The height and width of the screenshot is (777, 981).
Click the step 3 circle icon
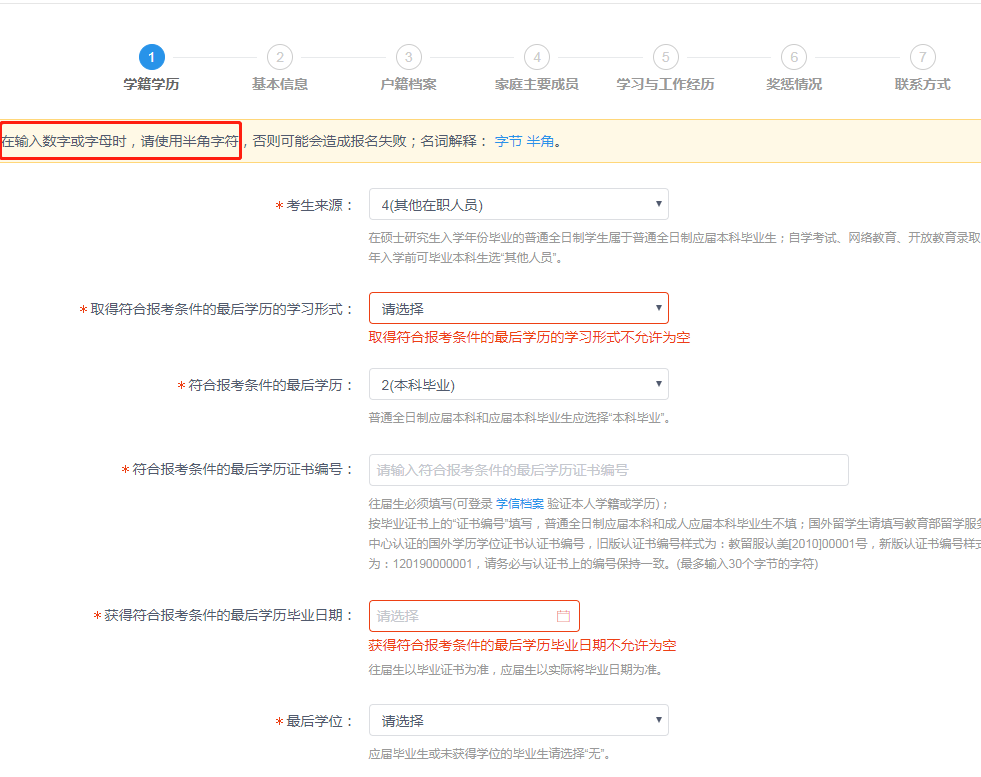[408, 57]
